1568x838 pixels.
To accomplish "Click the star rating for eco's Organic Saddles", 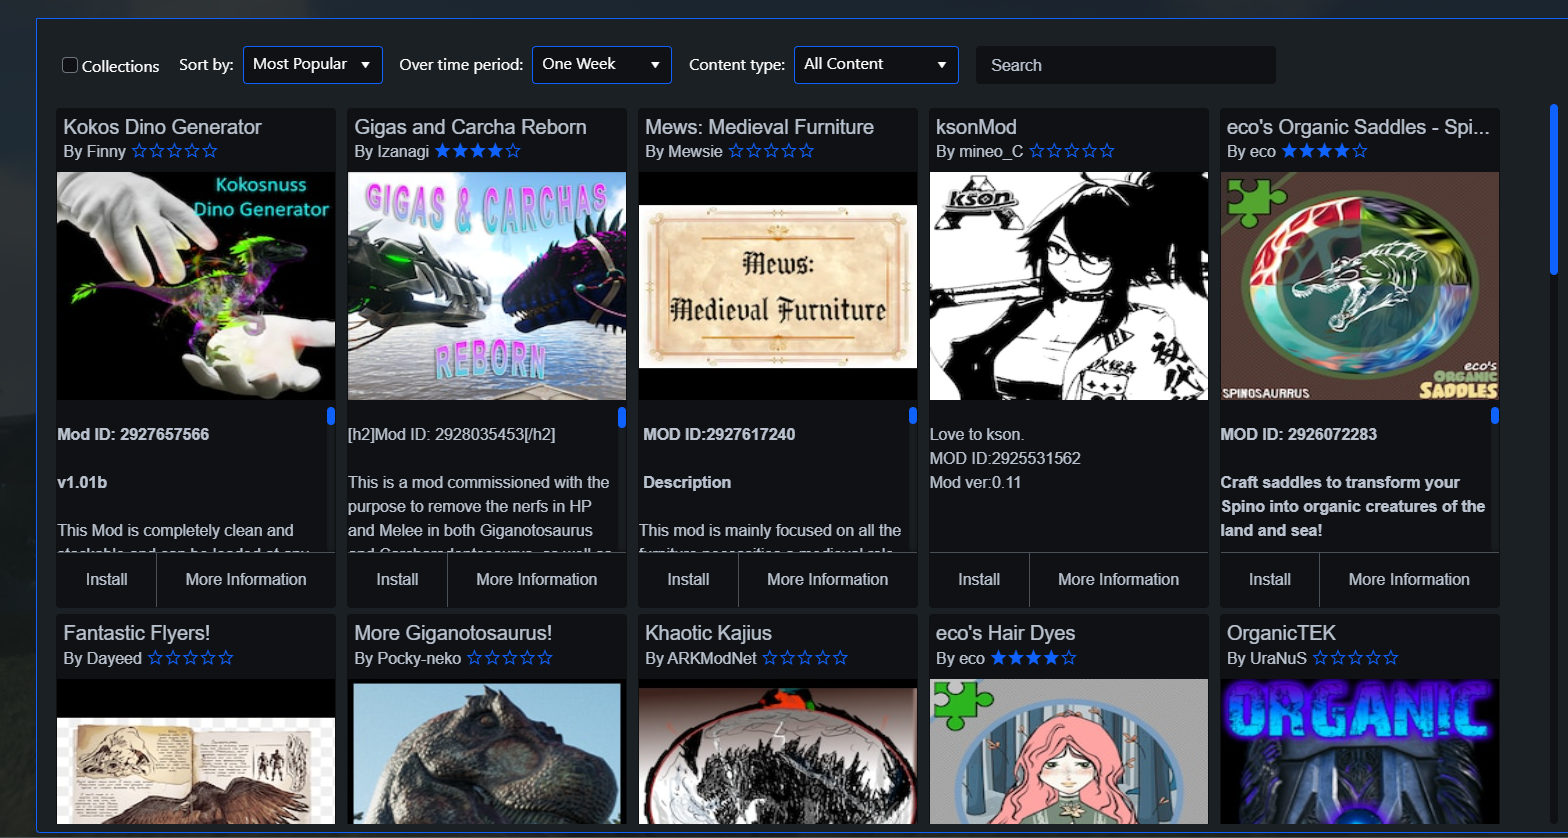I will point(1324,152).
